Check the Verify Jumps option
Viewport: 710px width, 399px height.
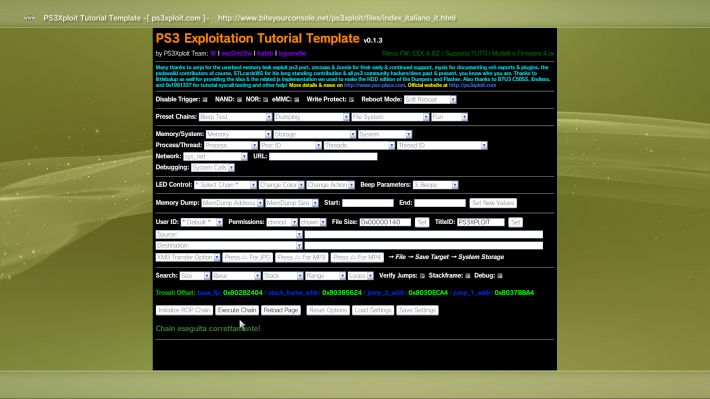pos(422,276)
